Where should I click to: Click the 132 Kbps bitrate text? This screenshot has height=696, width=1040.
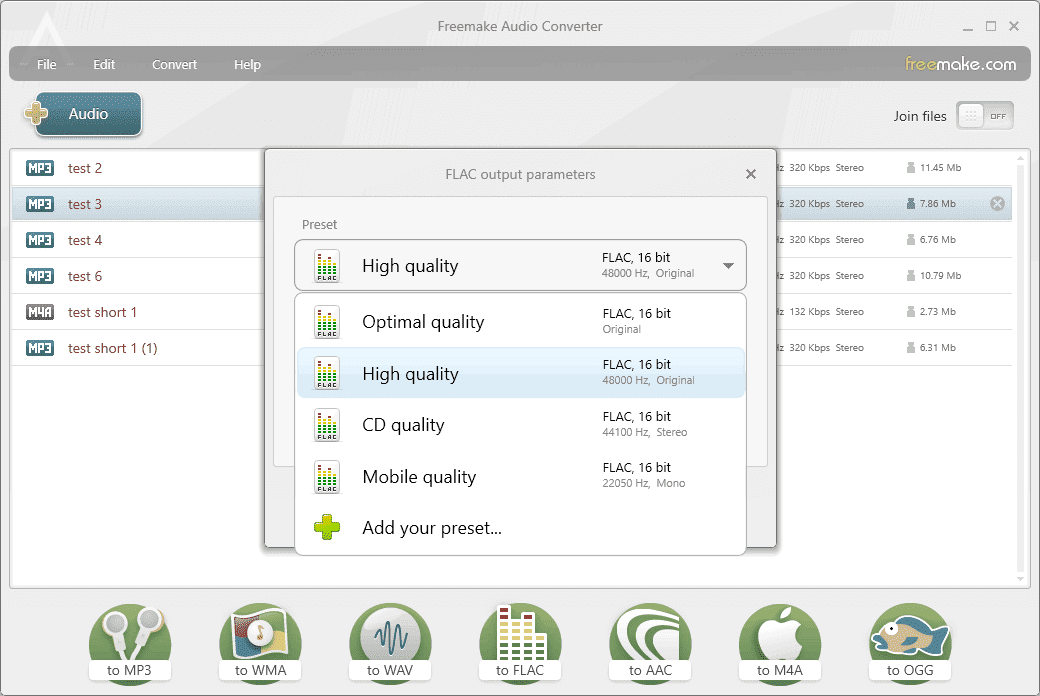tap(810, 311)
